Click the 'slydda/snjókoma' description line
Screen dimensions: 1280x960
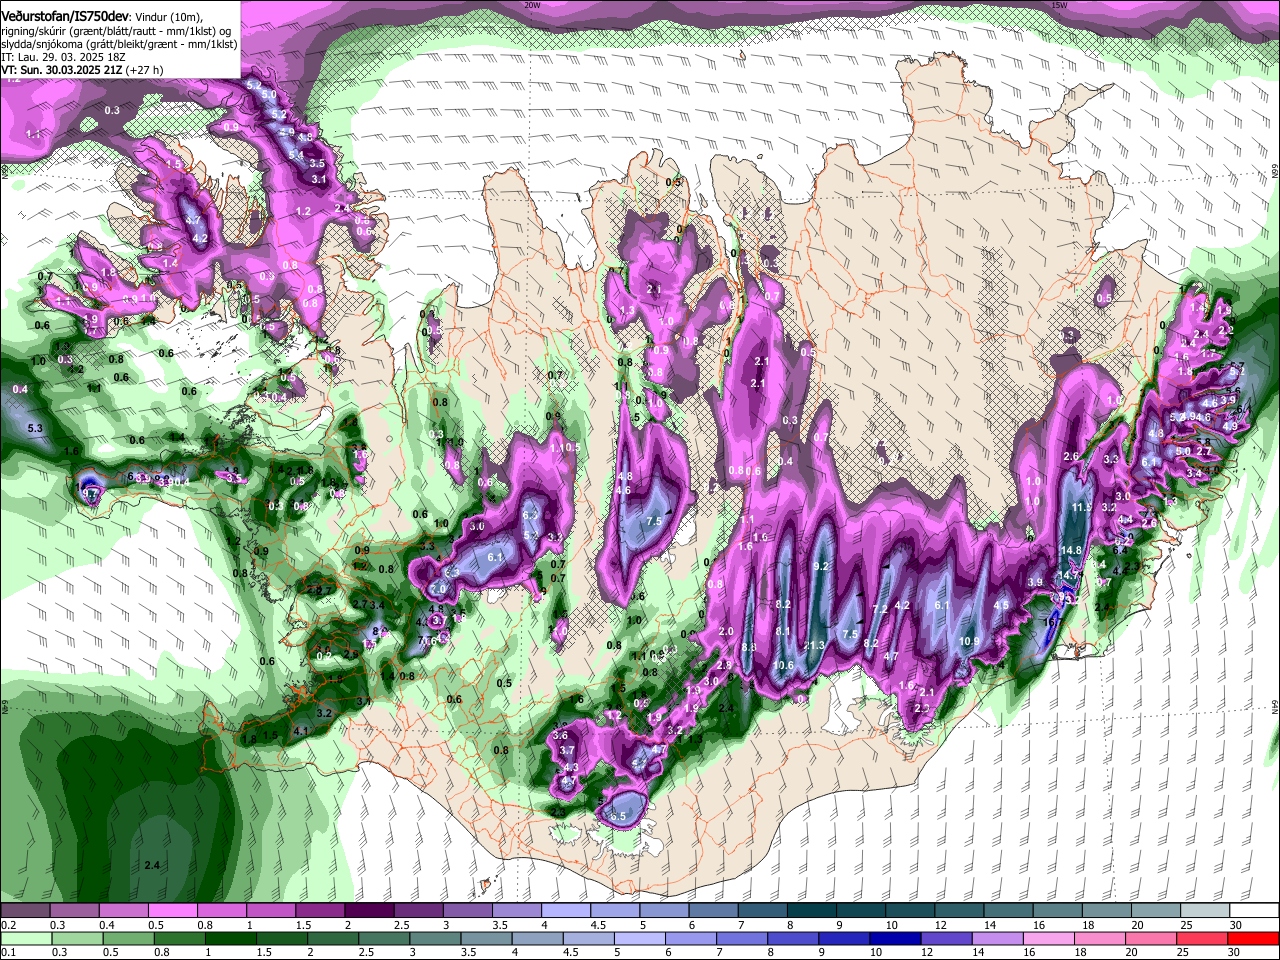[x=119, y=44]
